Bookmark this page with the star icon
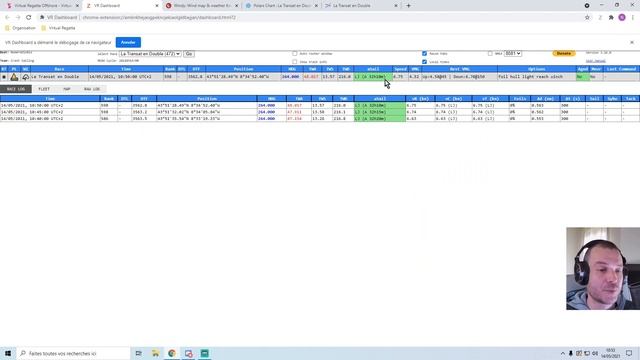 click(x=587, y=18)
